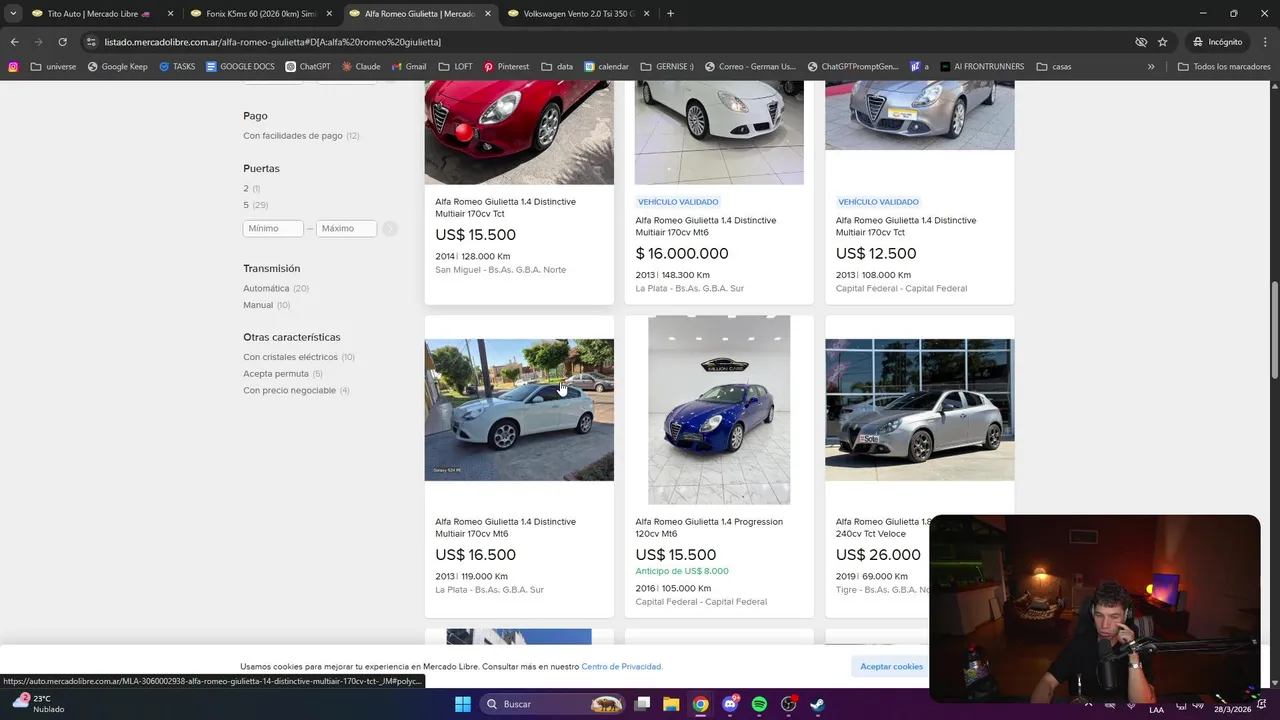The width and height of the screenshot is (1280, 720).
Task: Expand hidden bookmarks chevron
Action: pyautogui.click(x=1151, y=67)
